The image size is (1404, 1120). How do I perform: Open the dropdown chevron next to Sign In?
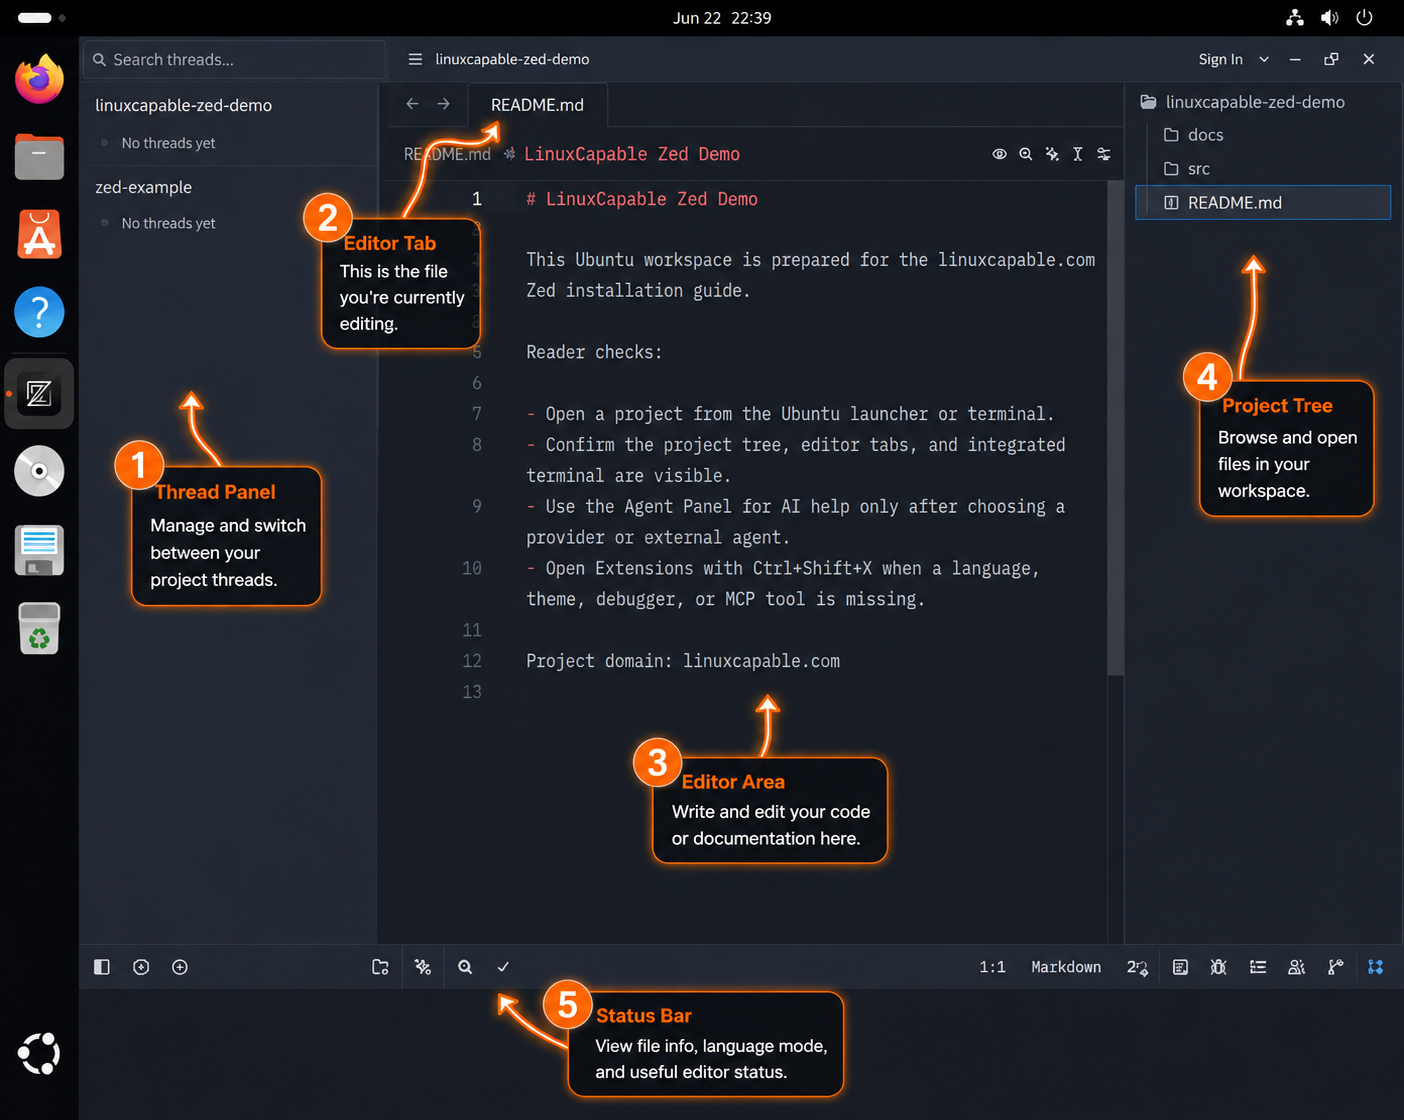(1264, 59)
